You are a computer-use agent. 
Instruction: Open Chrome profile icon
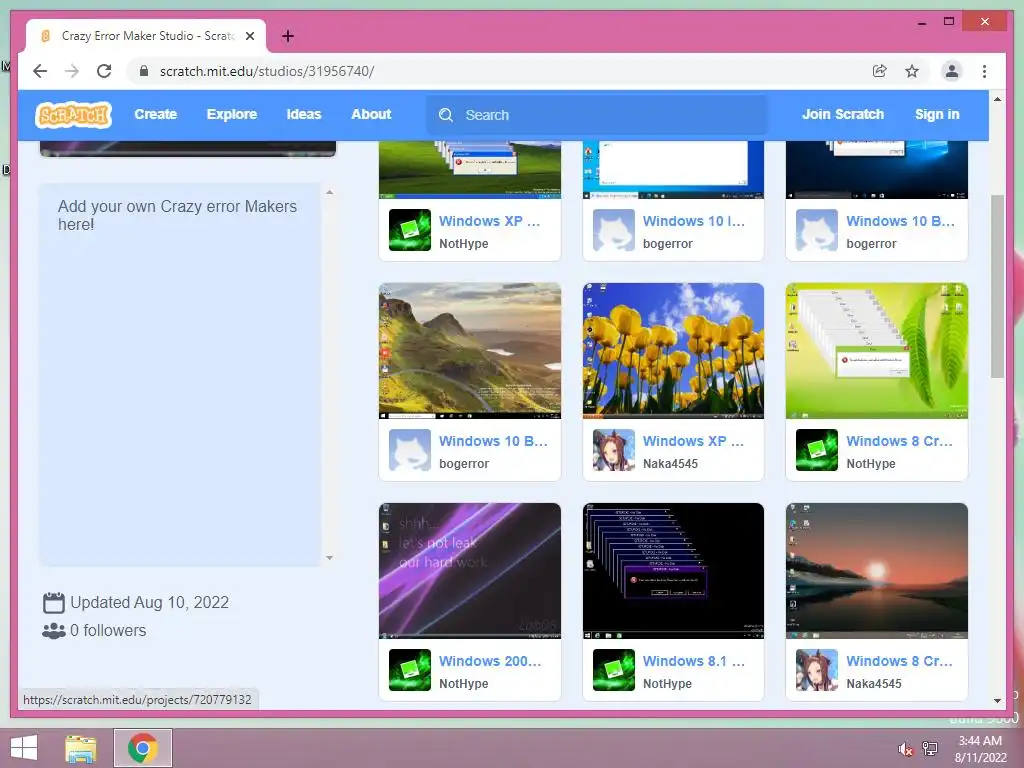952,71
